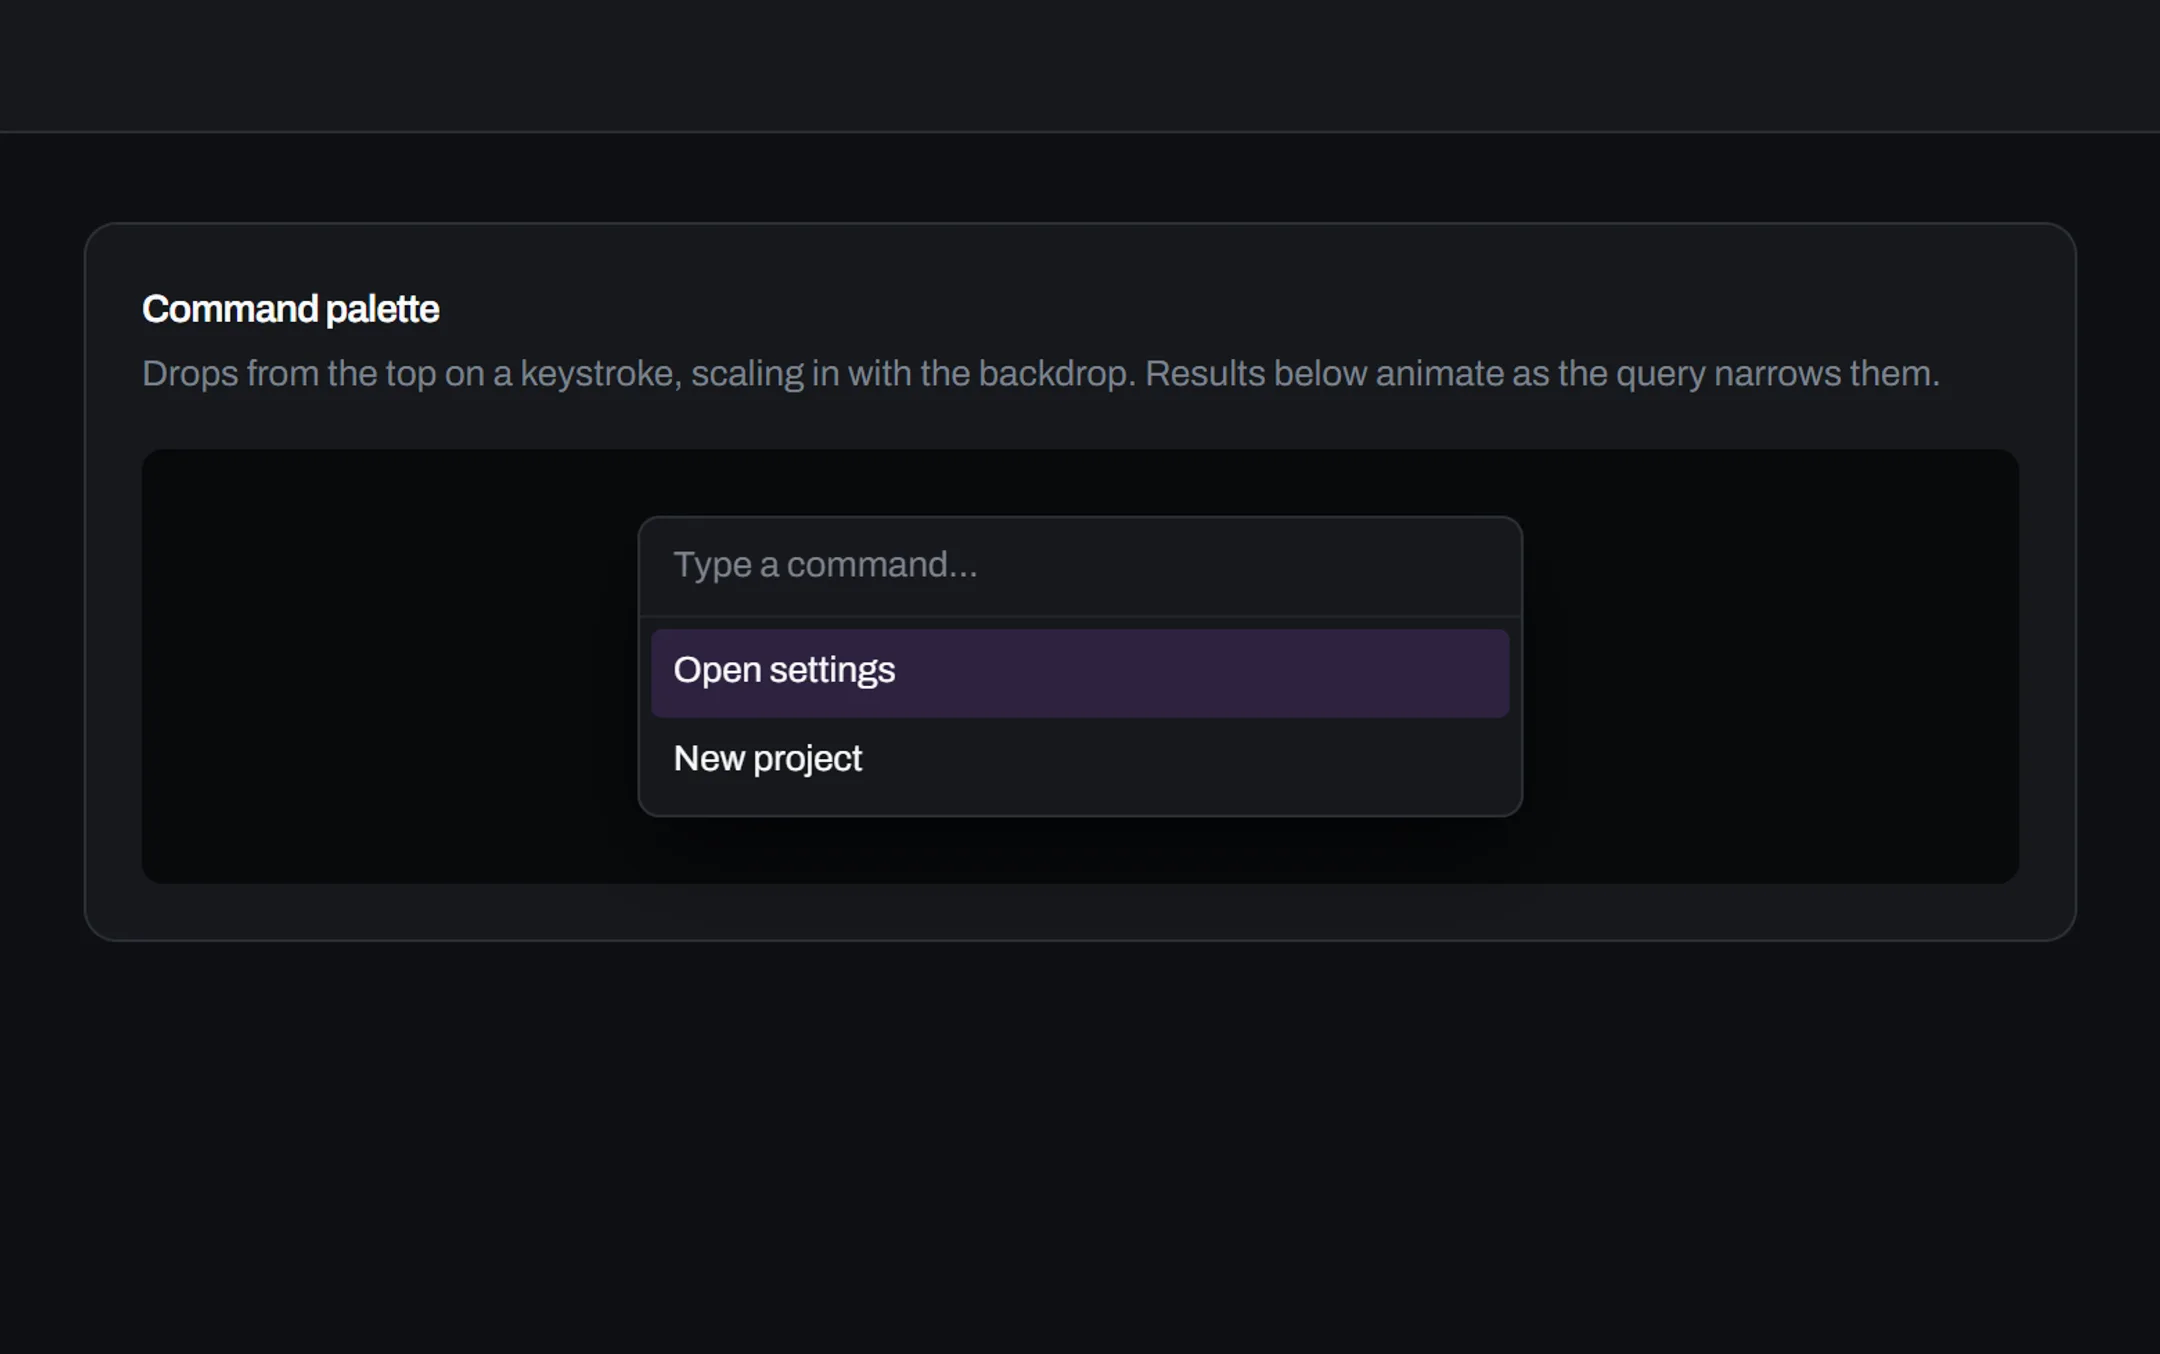Viewport: 2160px width, 1354px height.
Task: Click the "Open settings" text label
Action: click(784, 670)
